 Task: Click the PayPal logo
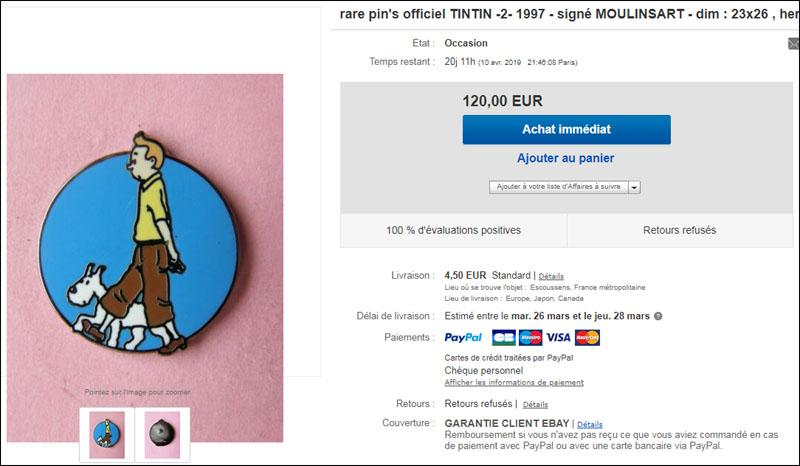[x=463, y=337]
